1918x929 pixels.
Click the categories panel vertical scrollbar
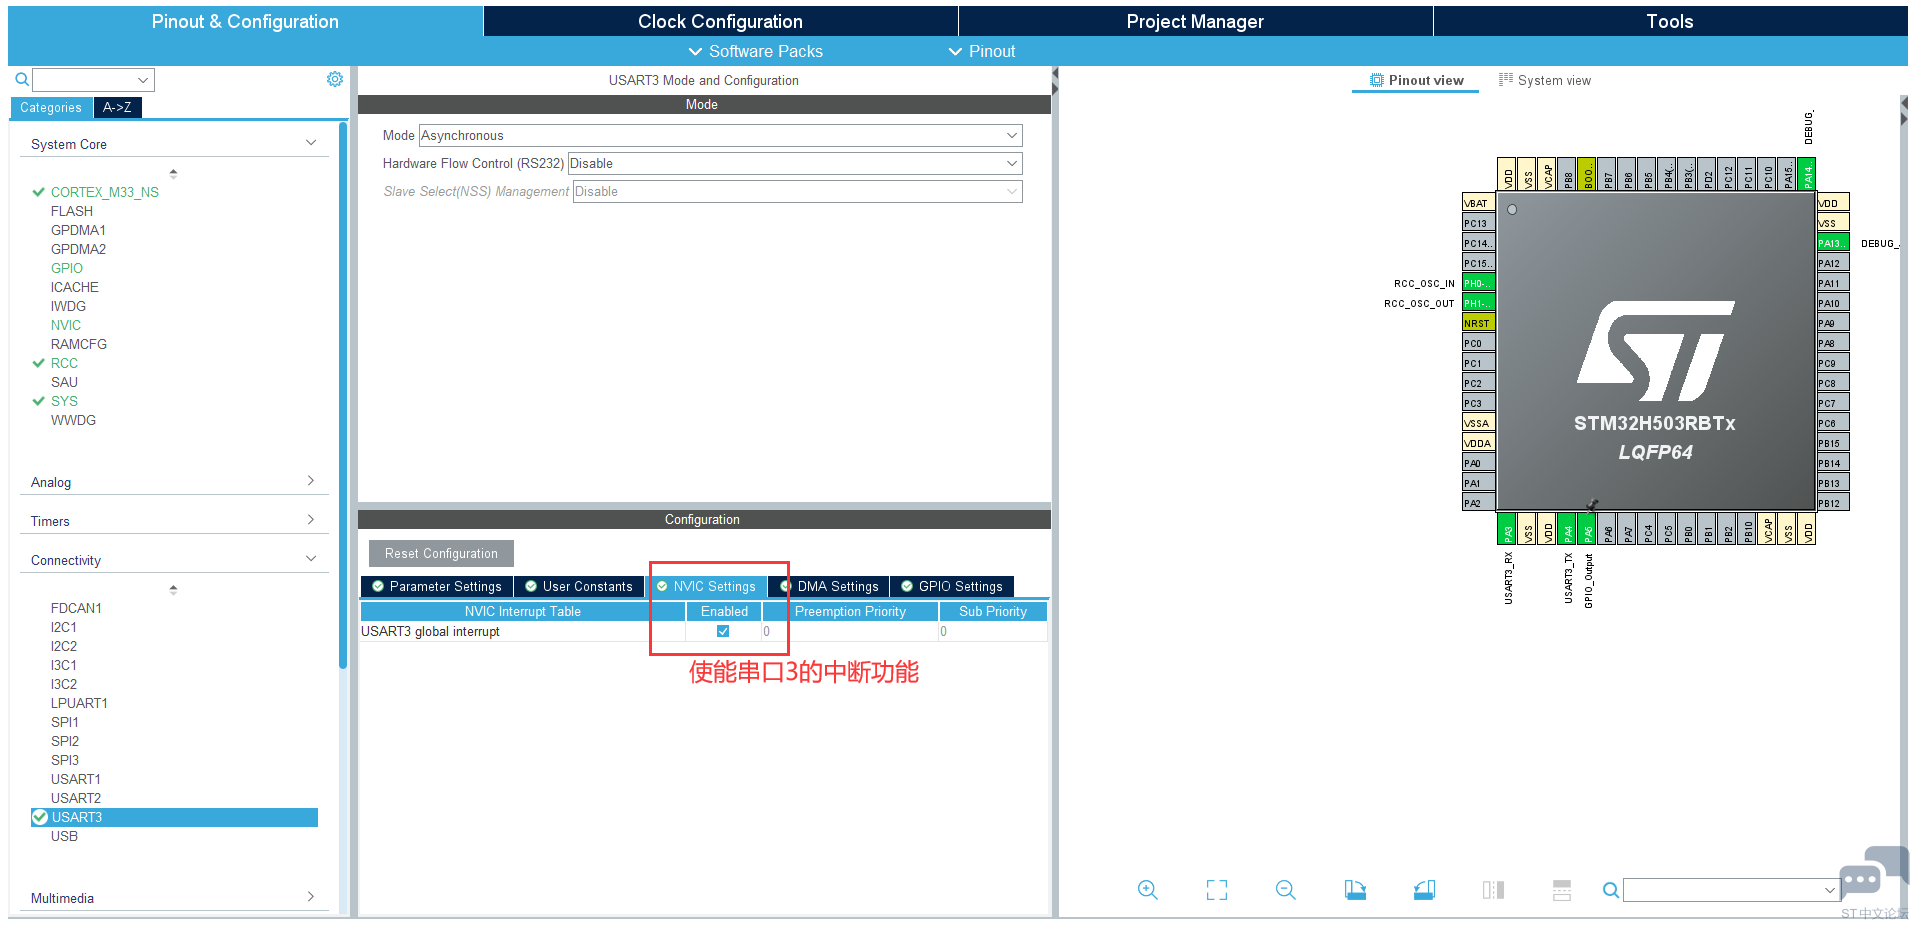pos(343,395)
